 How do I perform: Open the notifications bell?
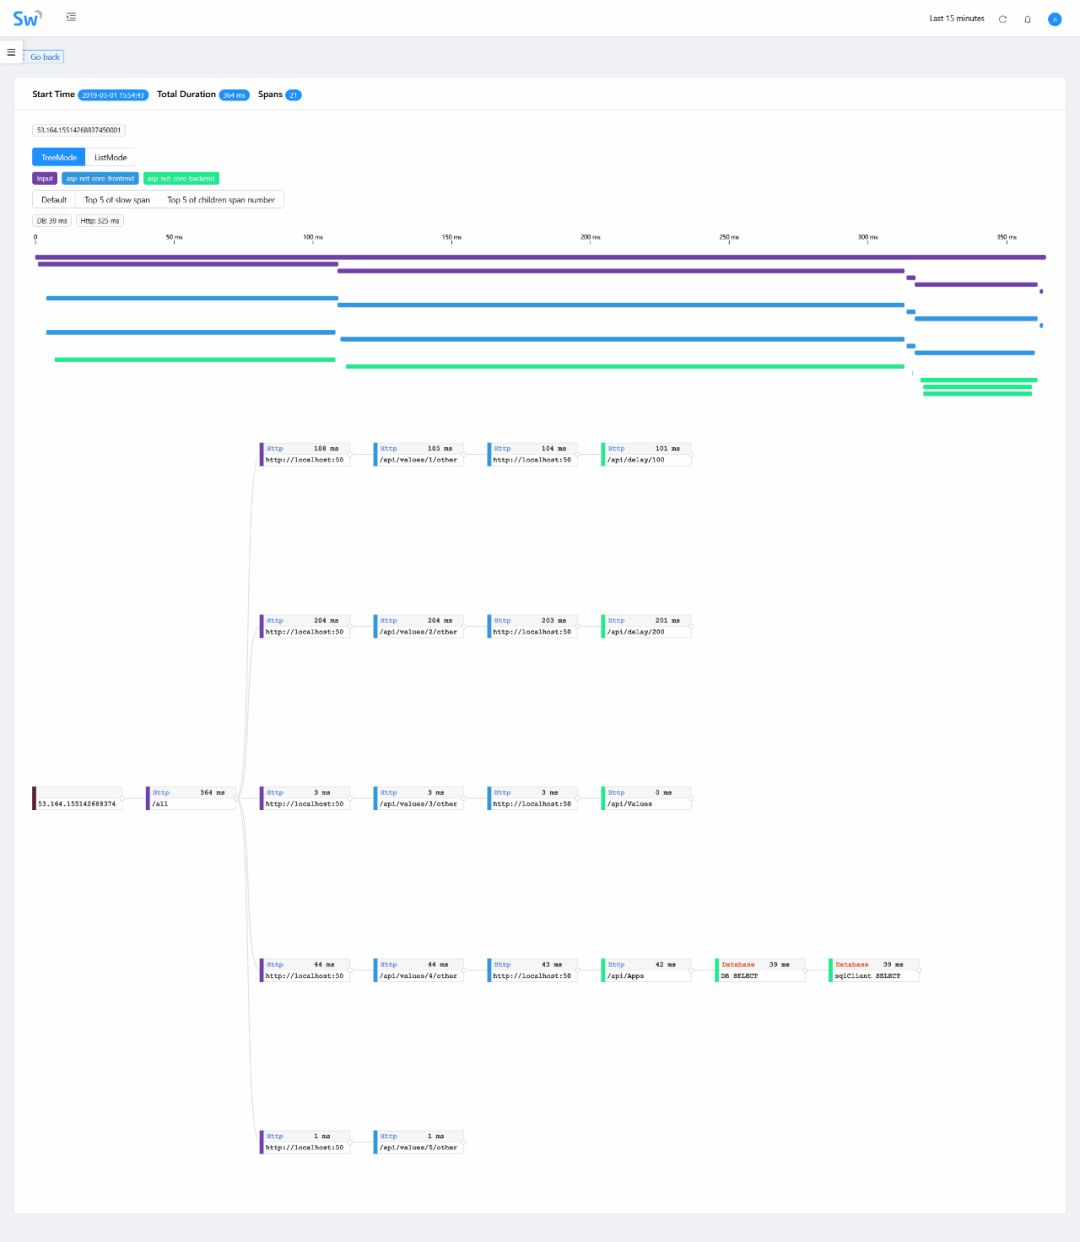point(1027,19)
